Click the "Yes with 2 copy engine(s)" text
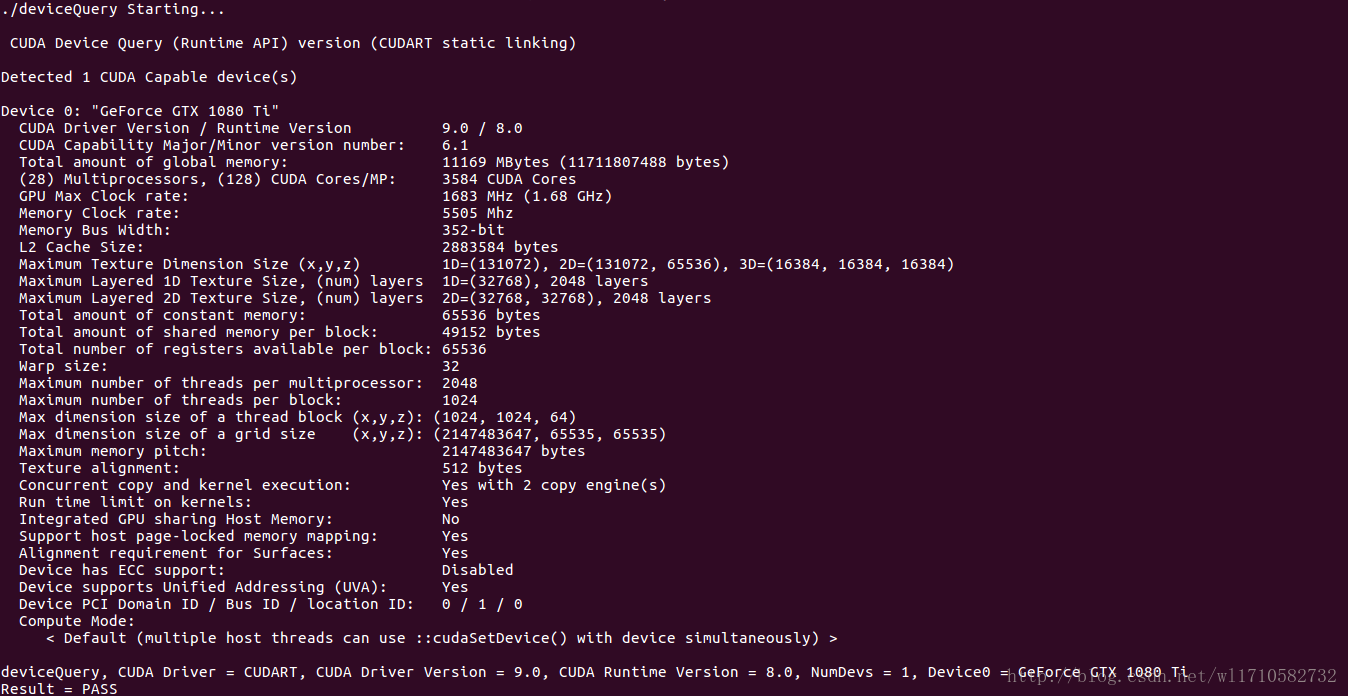 (x=554, y=485)
